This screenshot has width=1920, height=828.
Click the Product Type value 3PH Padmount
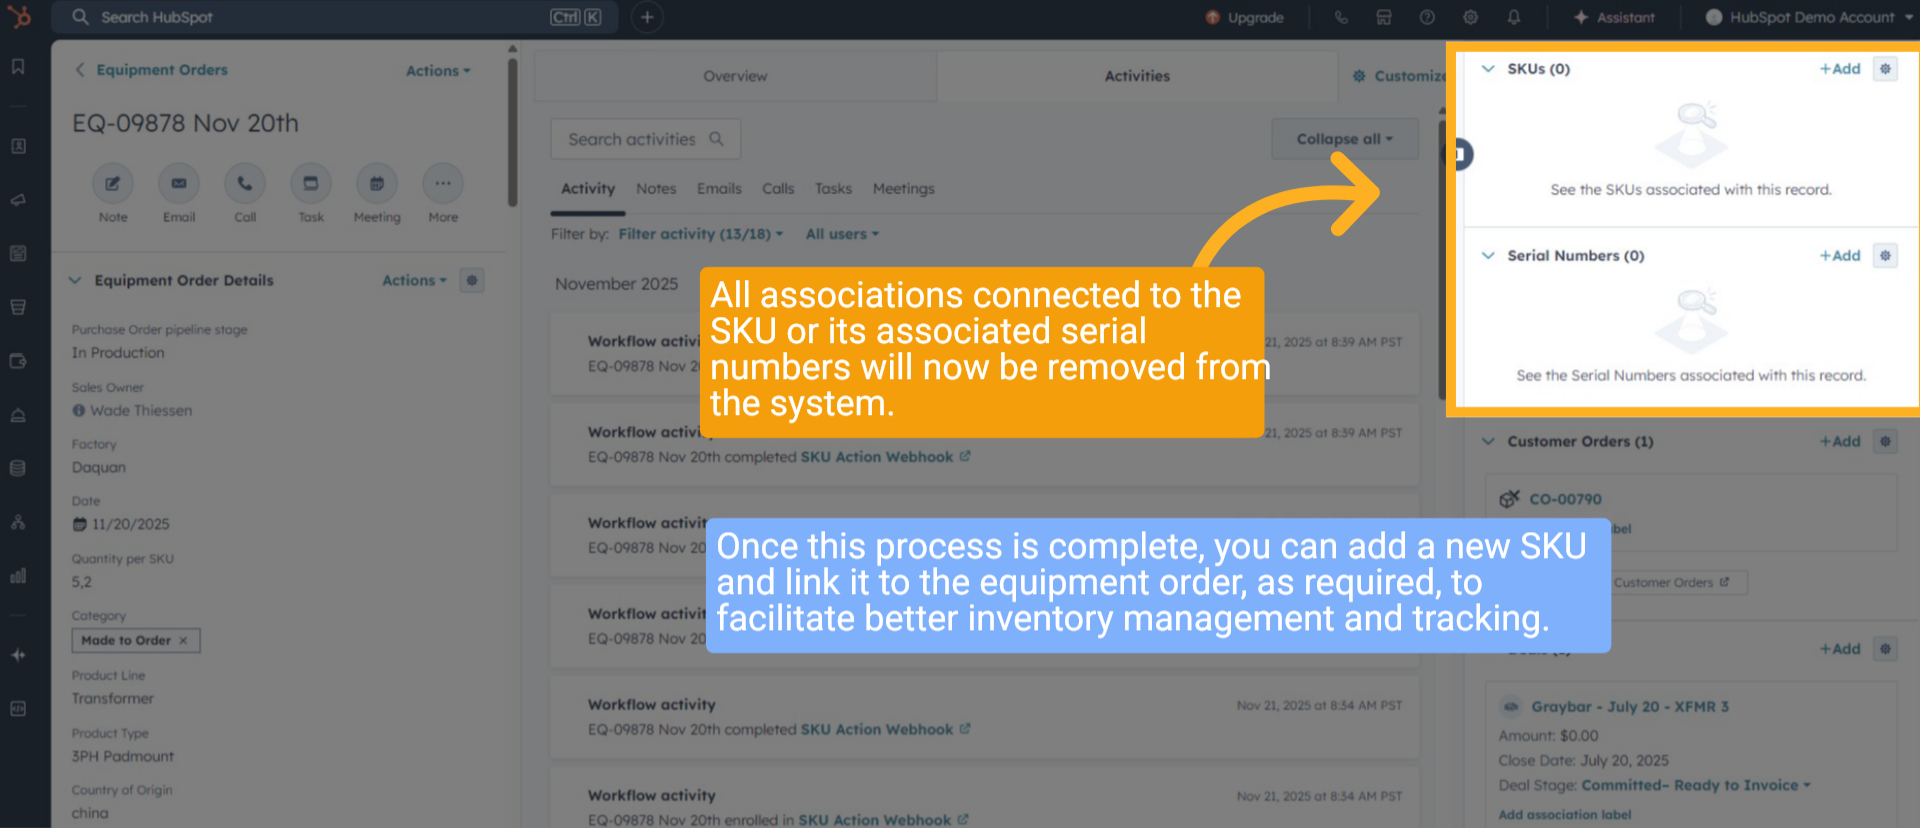point(122,757)
